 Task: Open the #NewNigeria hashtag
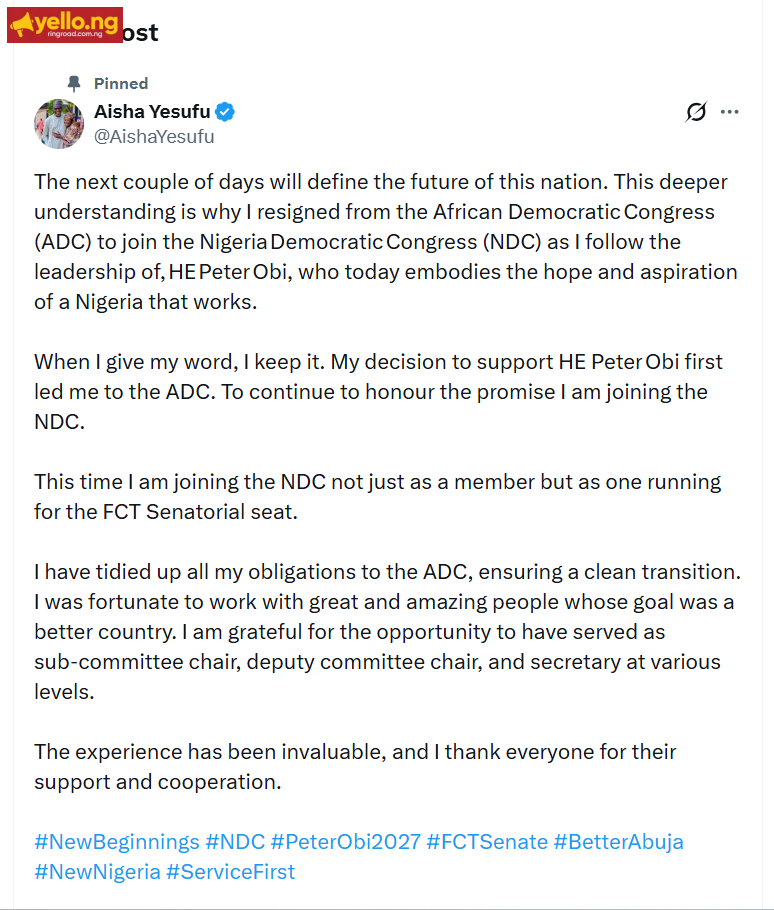pyautogui.click(x=97, y=872)
